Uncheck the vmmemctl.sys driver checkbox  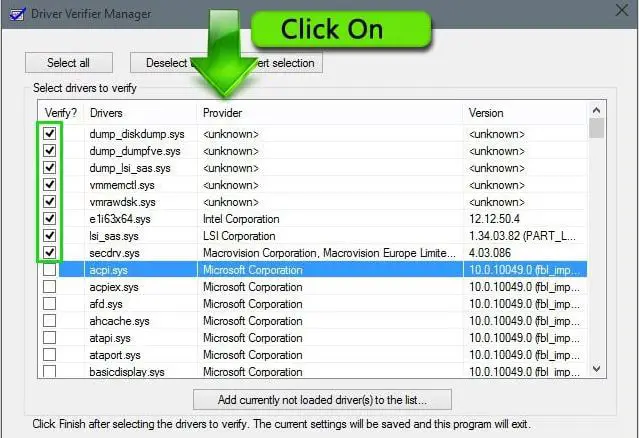pyautogui.click(x=49, y=184)
